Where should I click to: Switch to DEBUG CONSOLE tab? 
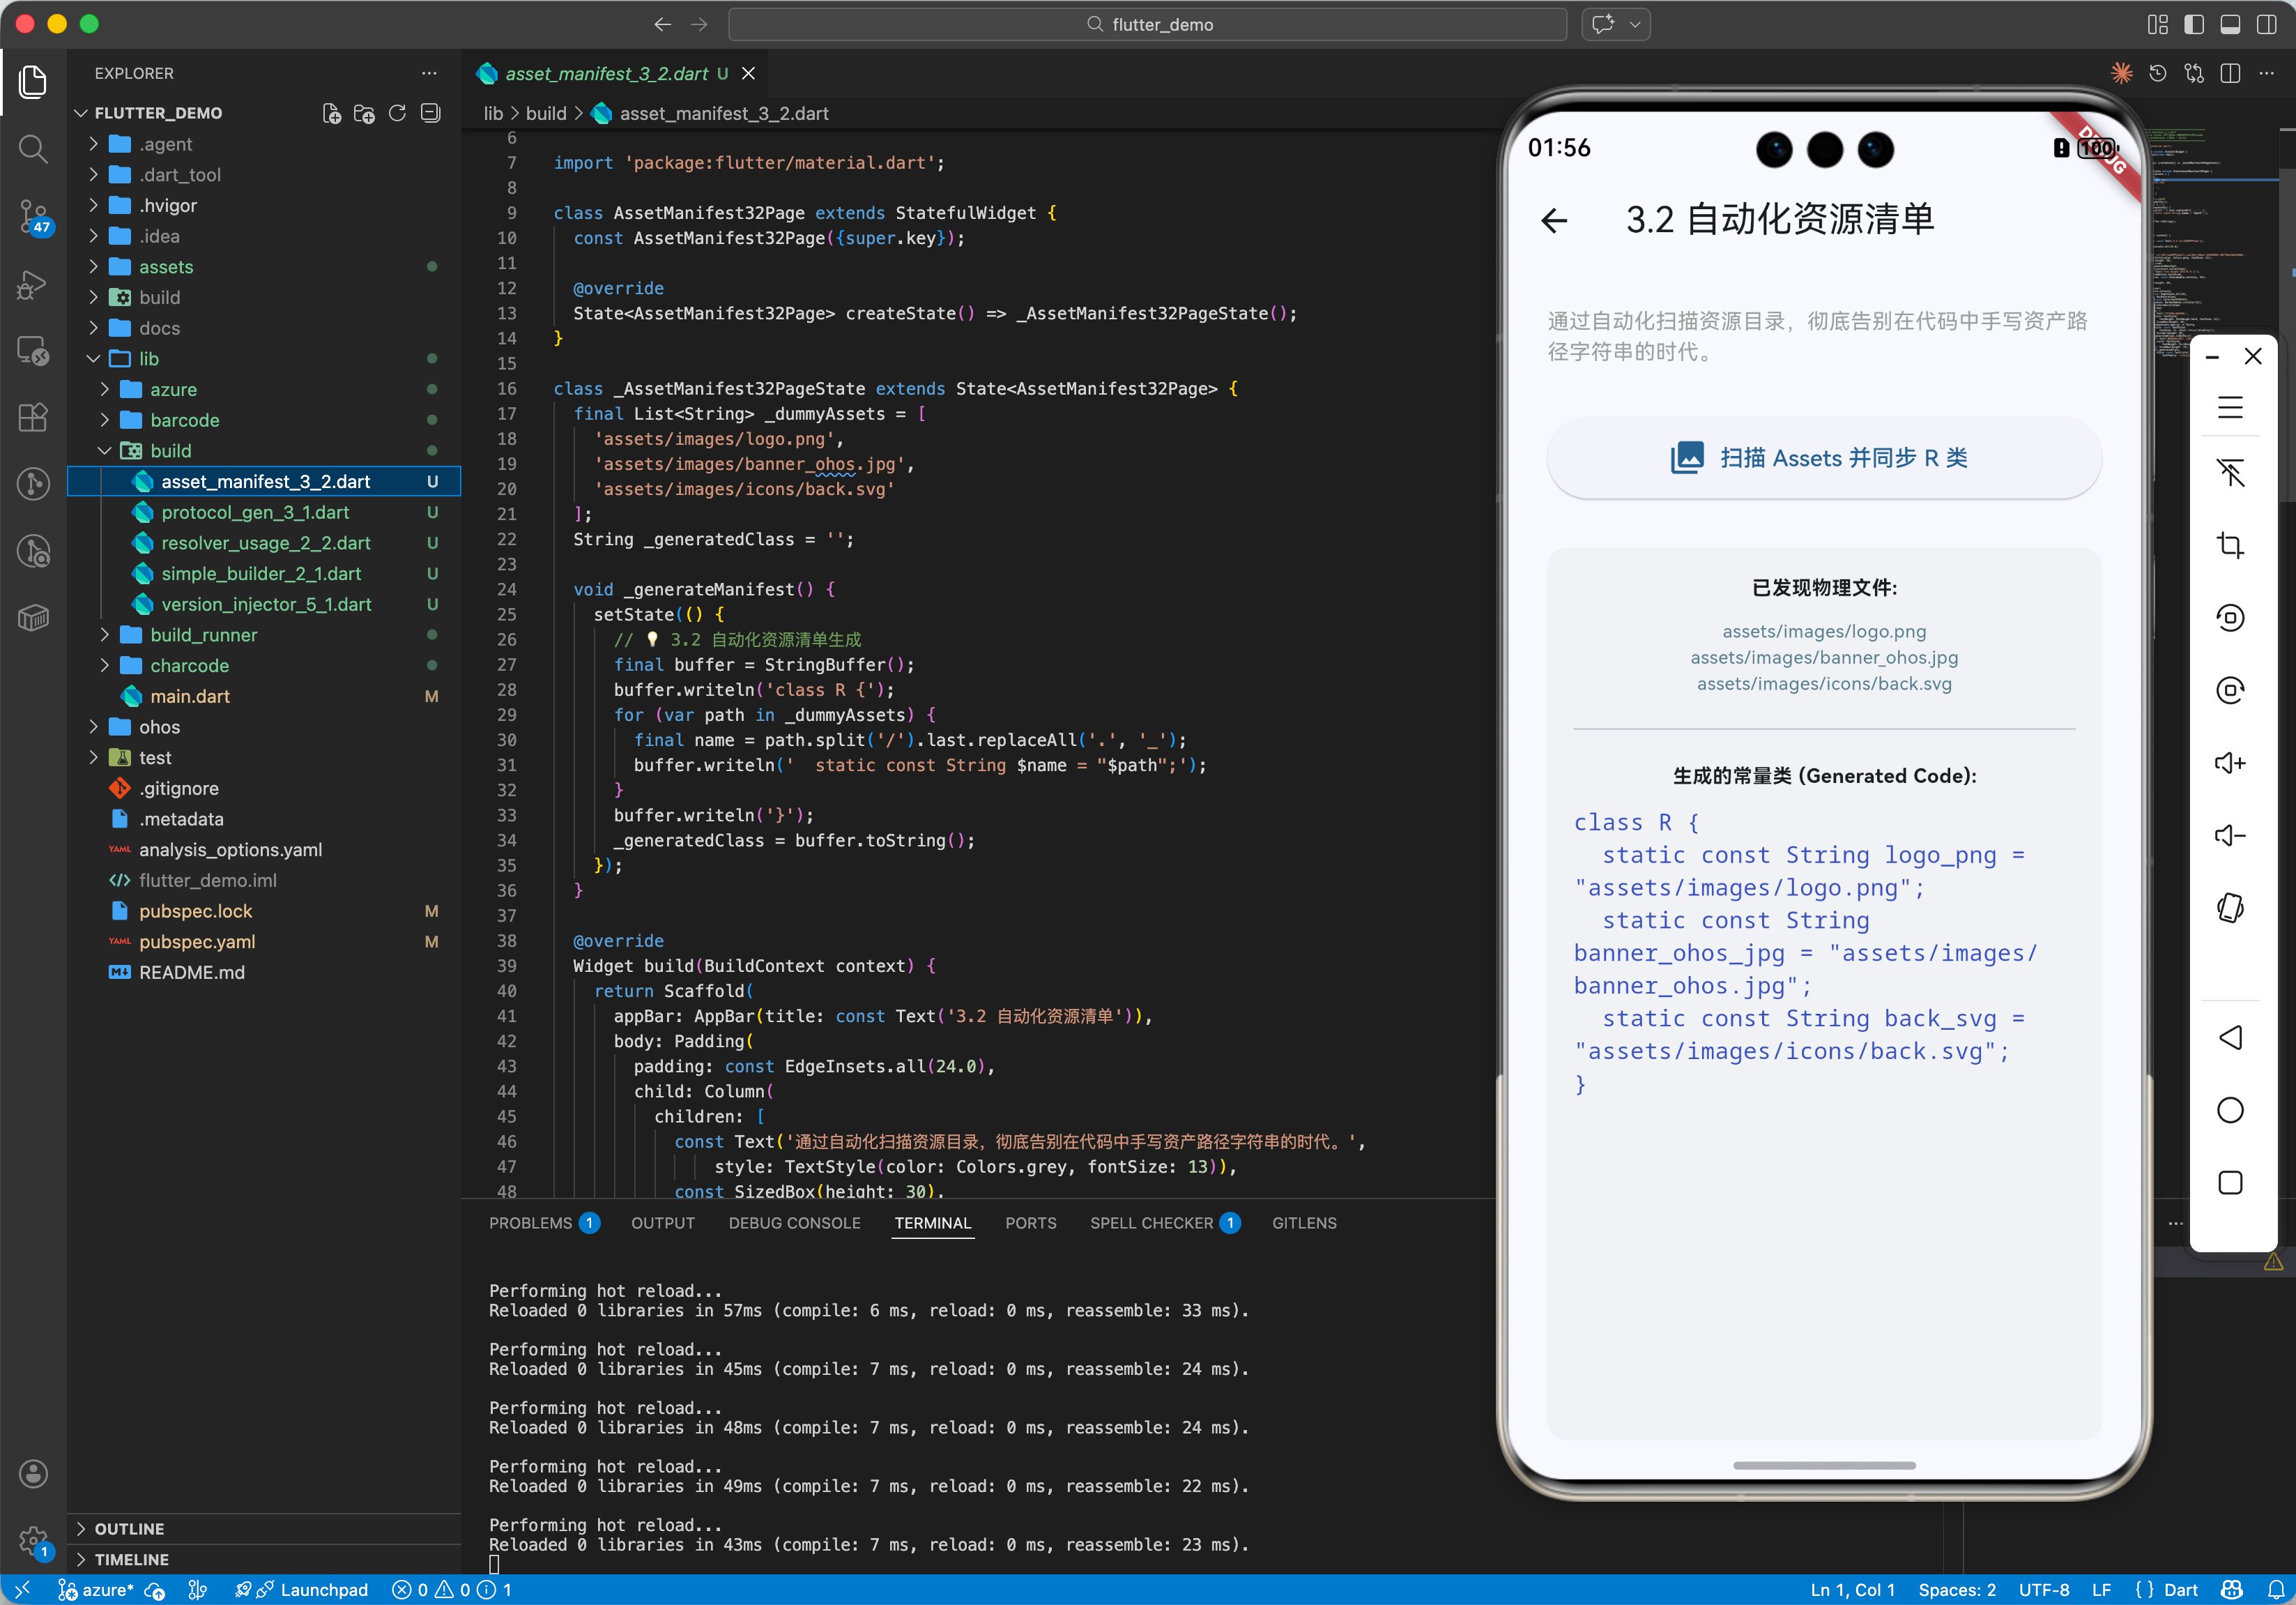tap(794, 1223)
